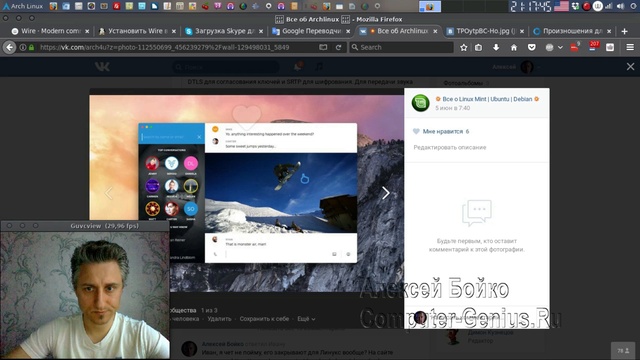Screen dimensions: 640x360
Task: Click the photo date 5 июн в 7:40
Action: click(x=452, y=108)
